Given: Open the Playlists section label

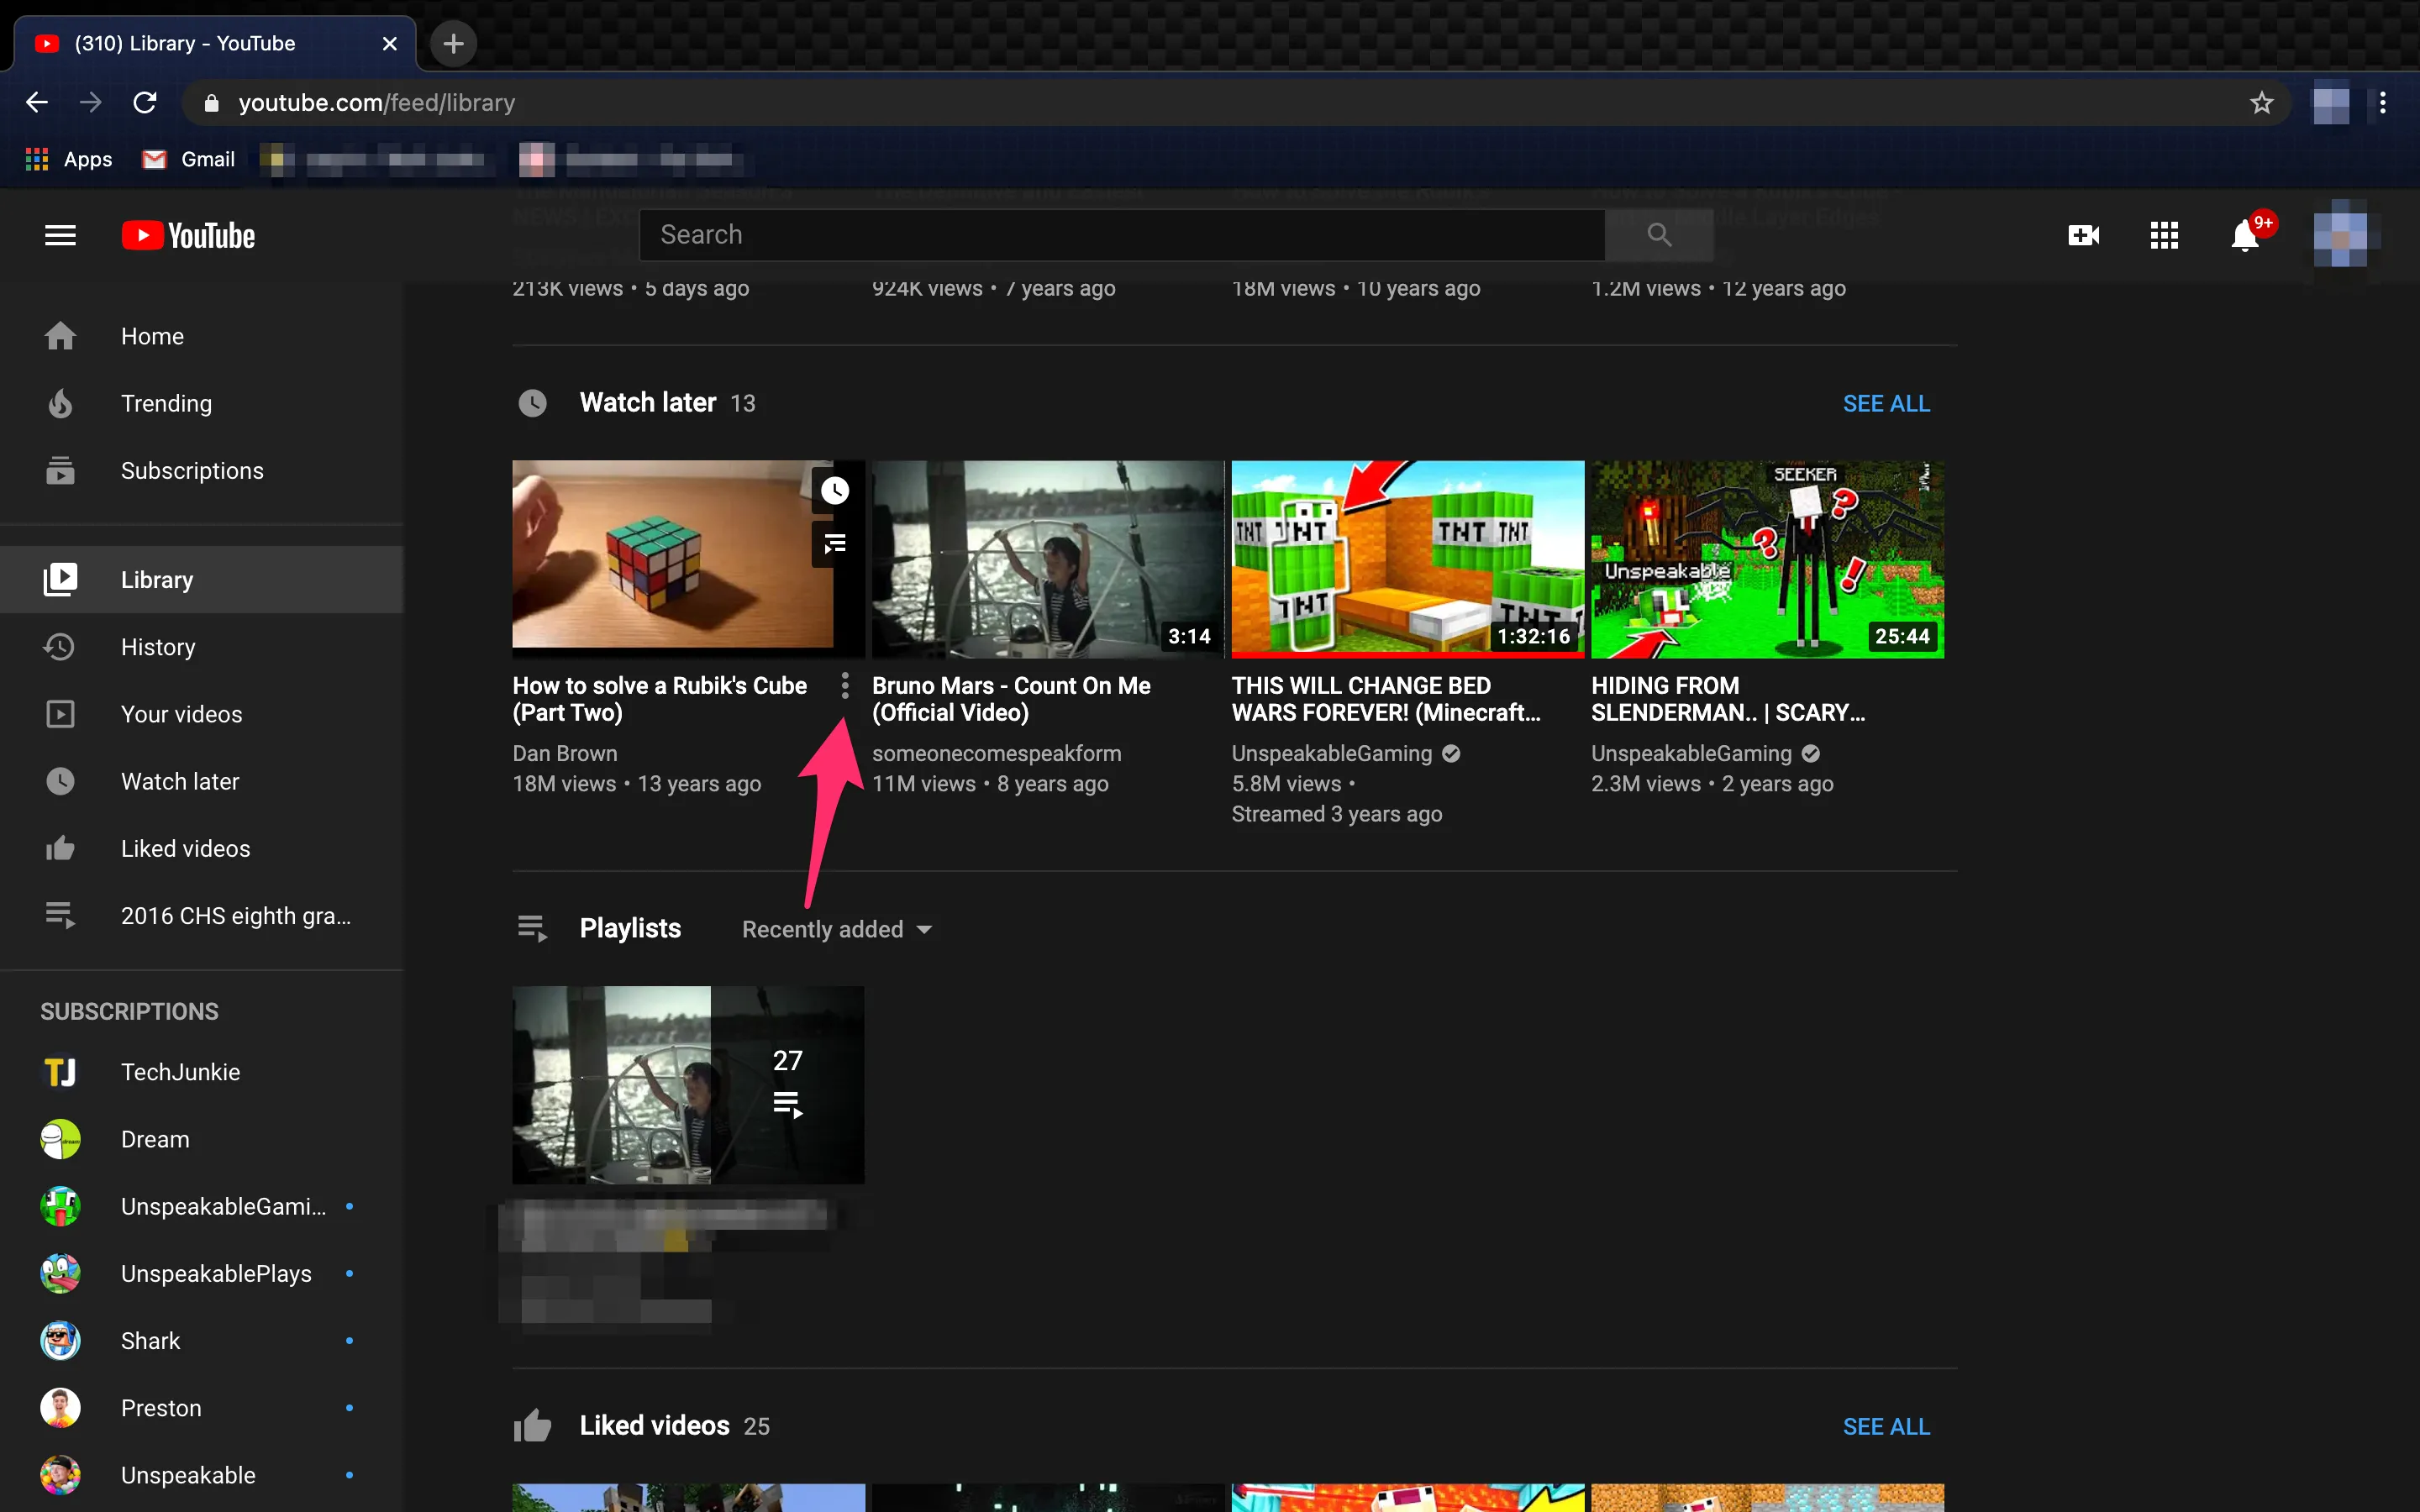Looking at the screenshot, I should 629,928.
